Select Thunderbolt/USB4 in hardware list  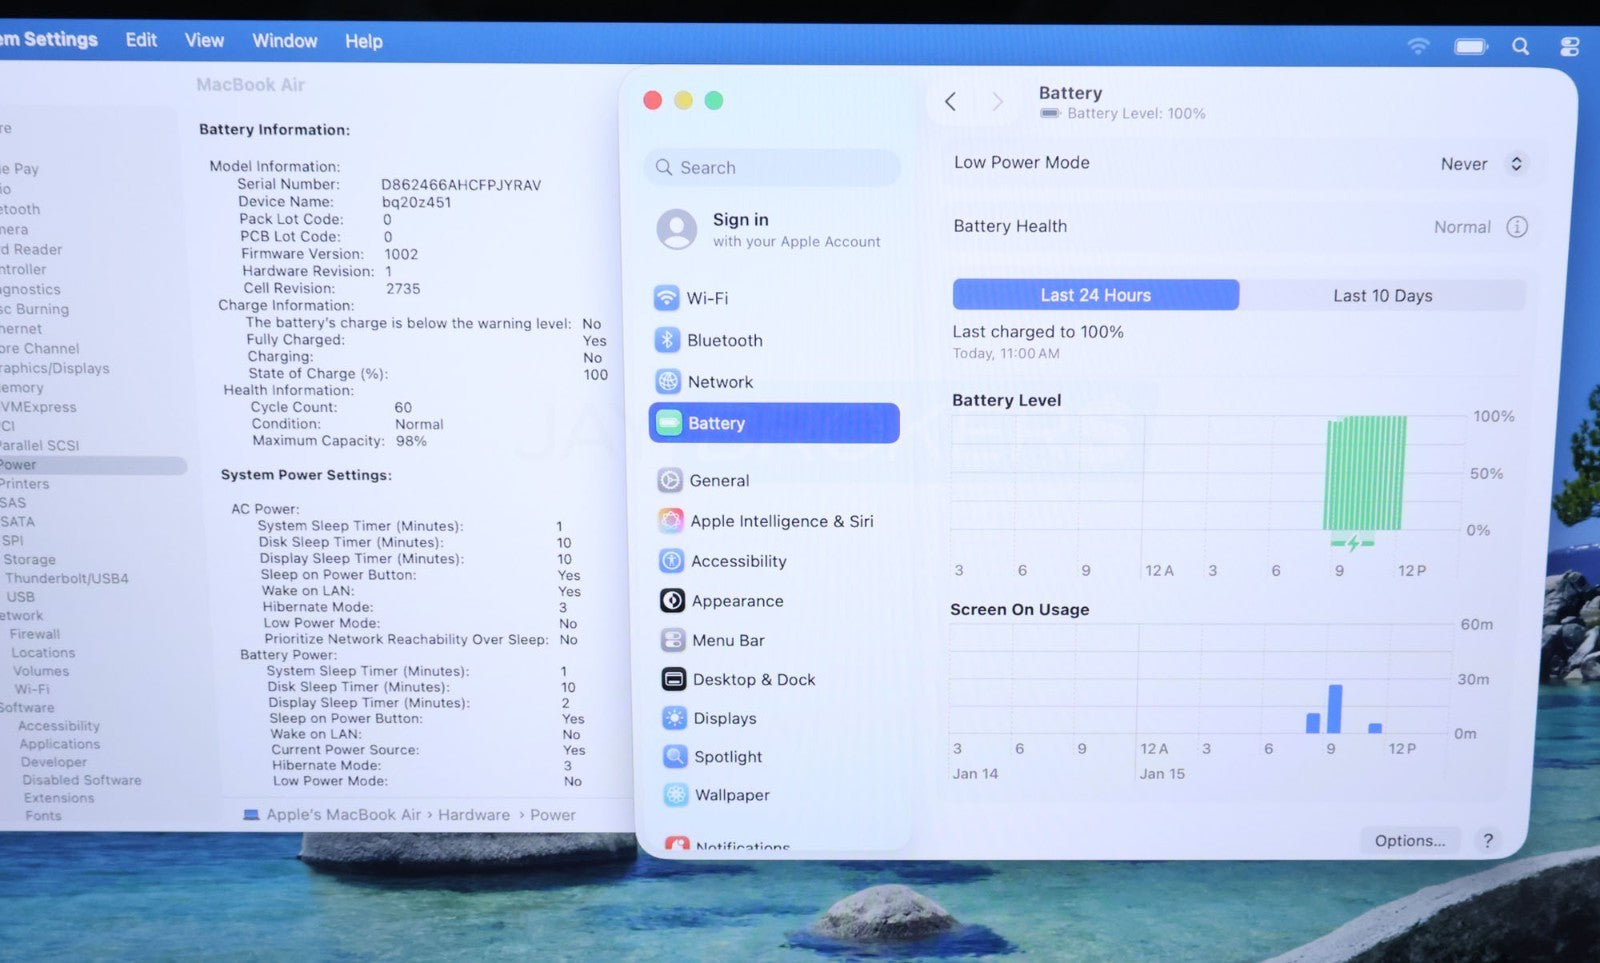66,578
